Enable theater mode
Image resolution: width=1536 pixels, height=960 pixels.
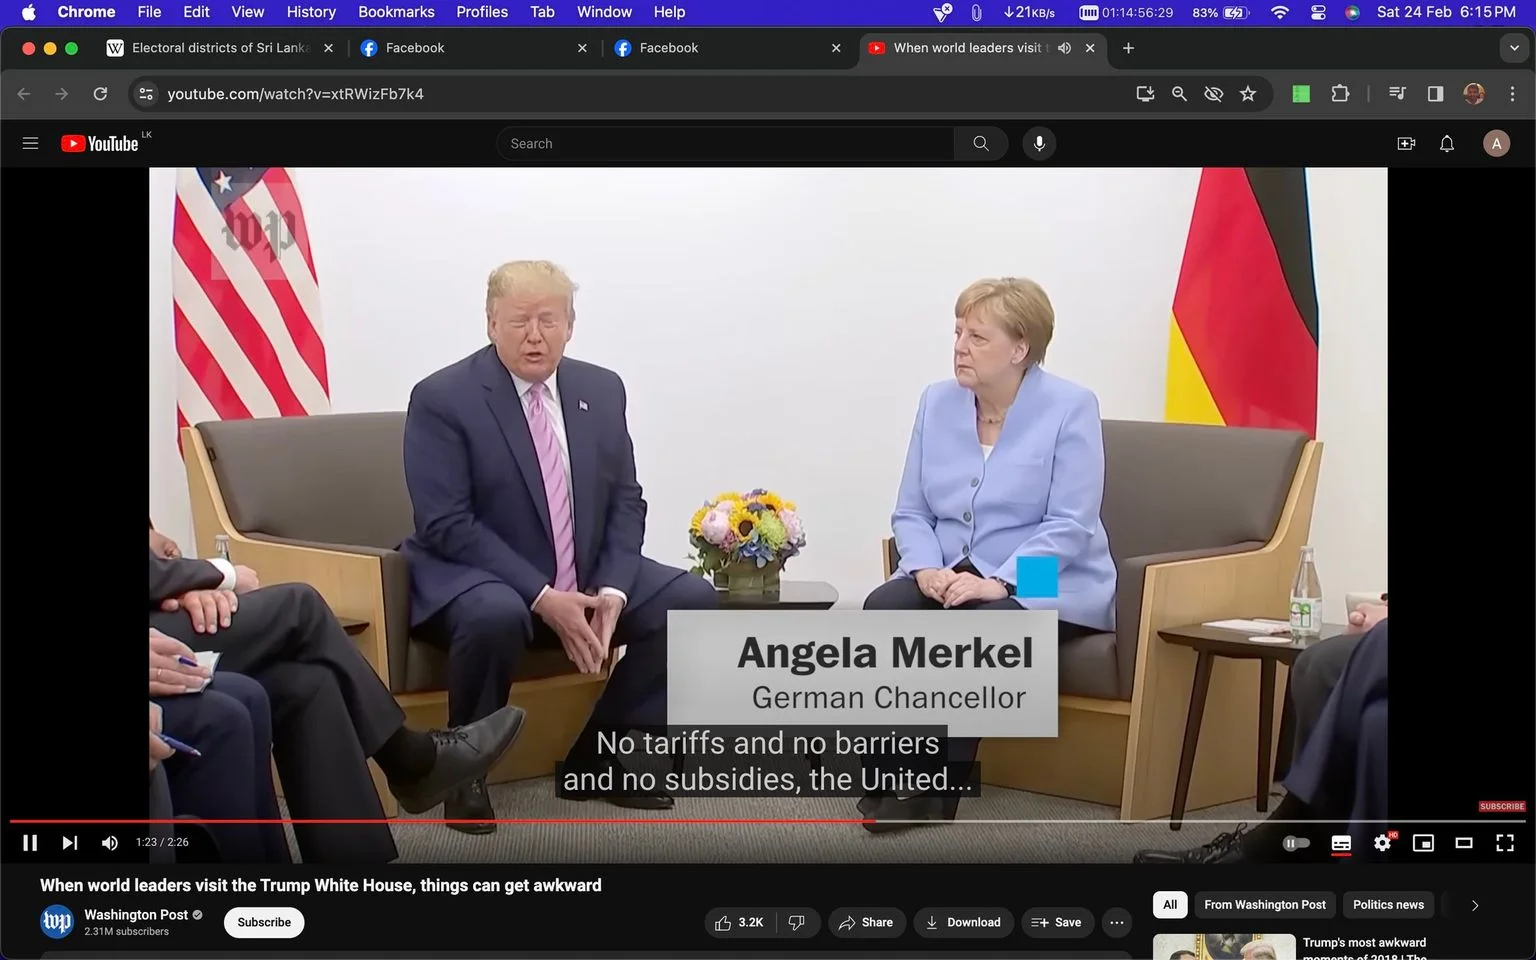coord(1464,843)
